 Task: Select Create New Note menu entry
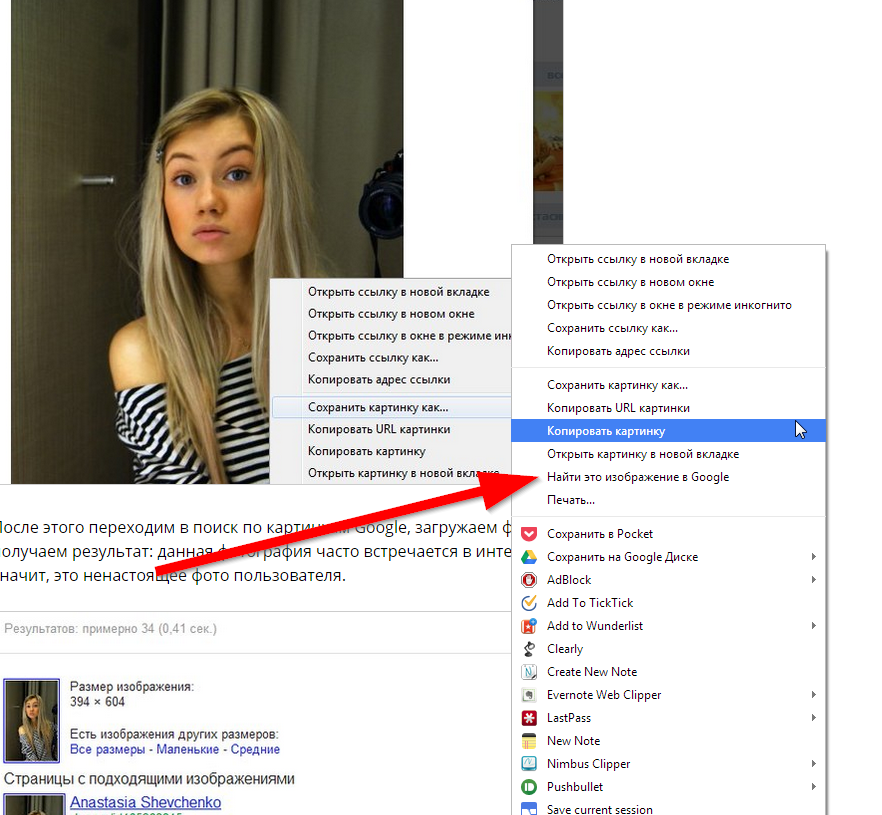pos(592,672)
